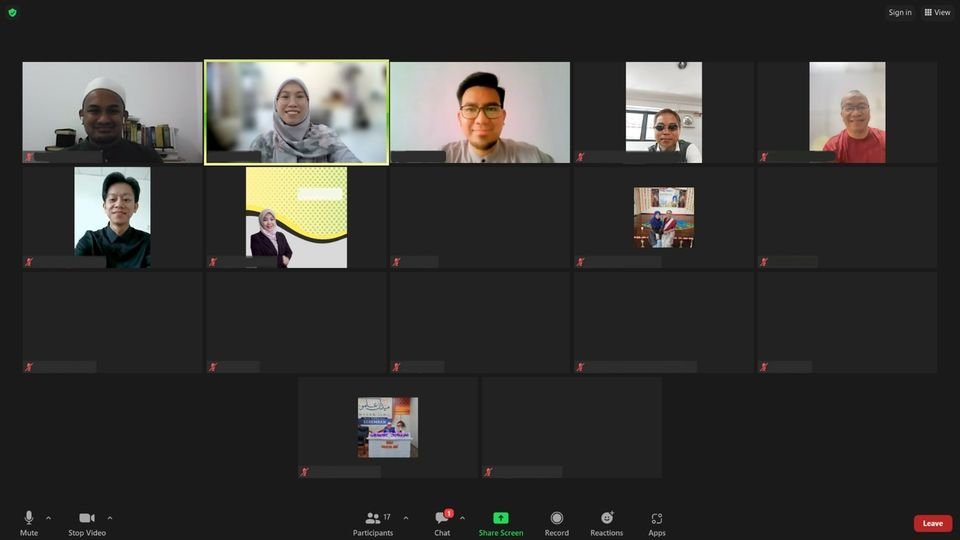Start recording with the Record button
Screen dimensions: 960x540
coord(557,522)
